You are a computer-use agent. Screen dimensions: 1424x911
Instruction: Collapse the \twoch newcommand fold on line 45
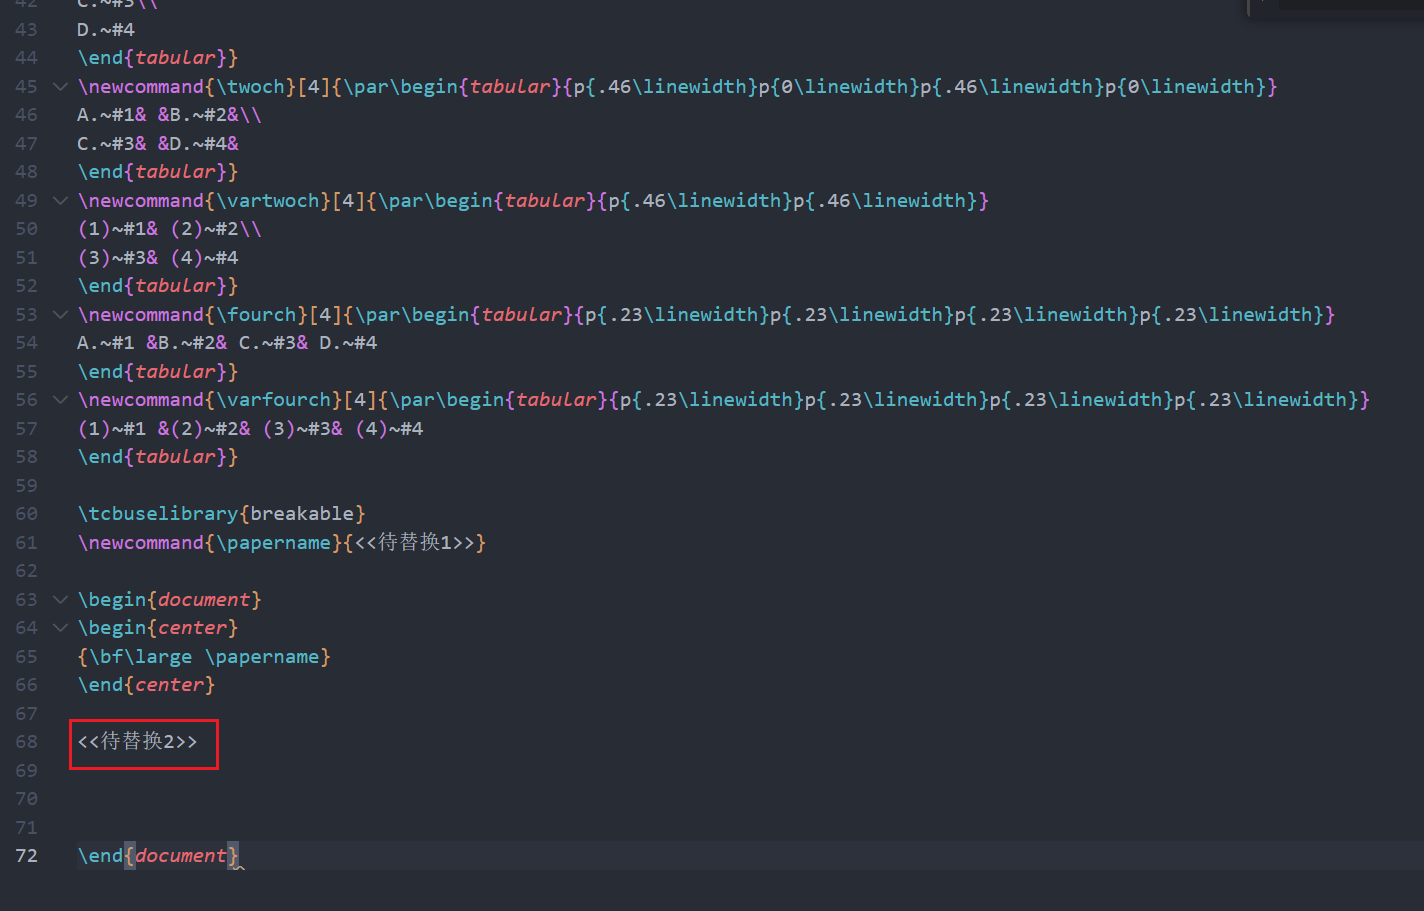(x=60, y=87)
